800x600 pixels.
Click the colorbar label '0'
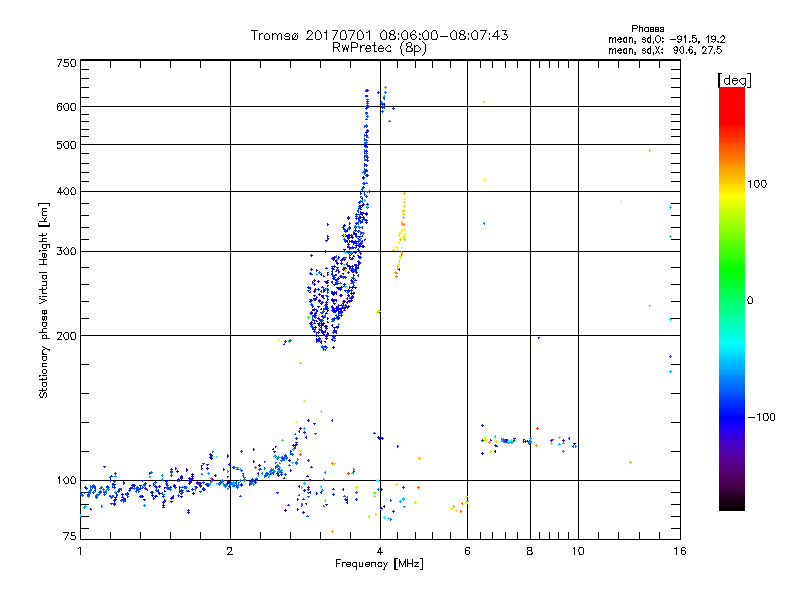pyautogui.click(x=750, y=301)
